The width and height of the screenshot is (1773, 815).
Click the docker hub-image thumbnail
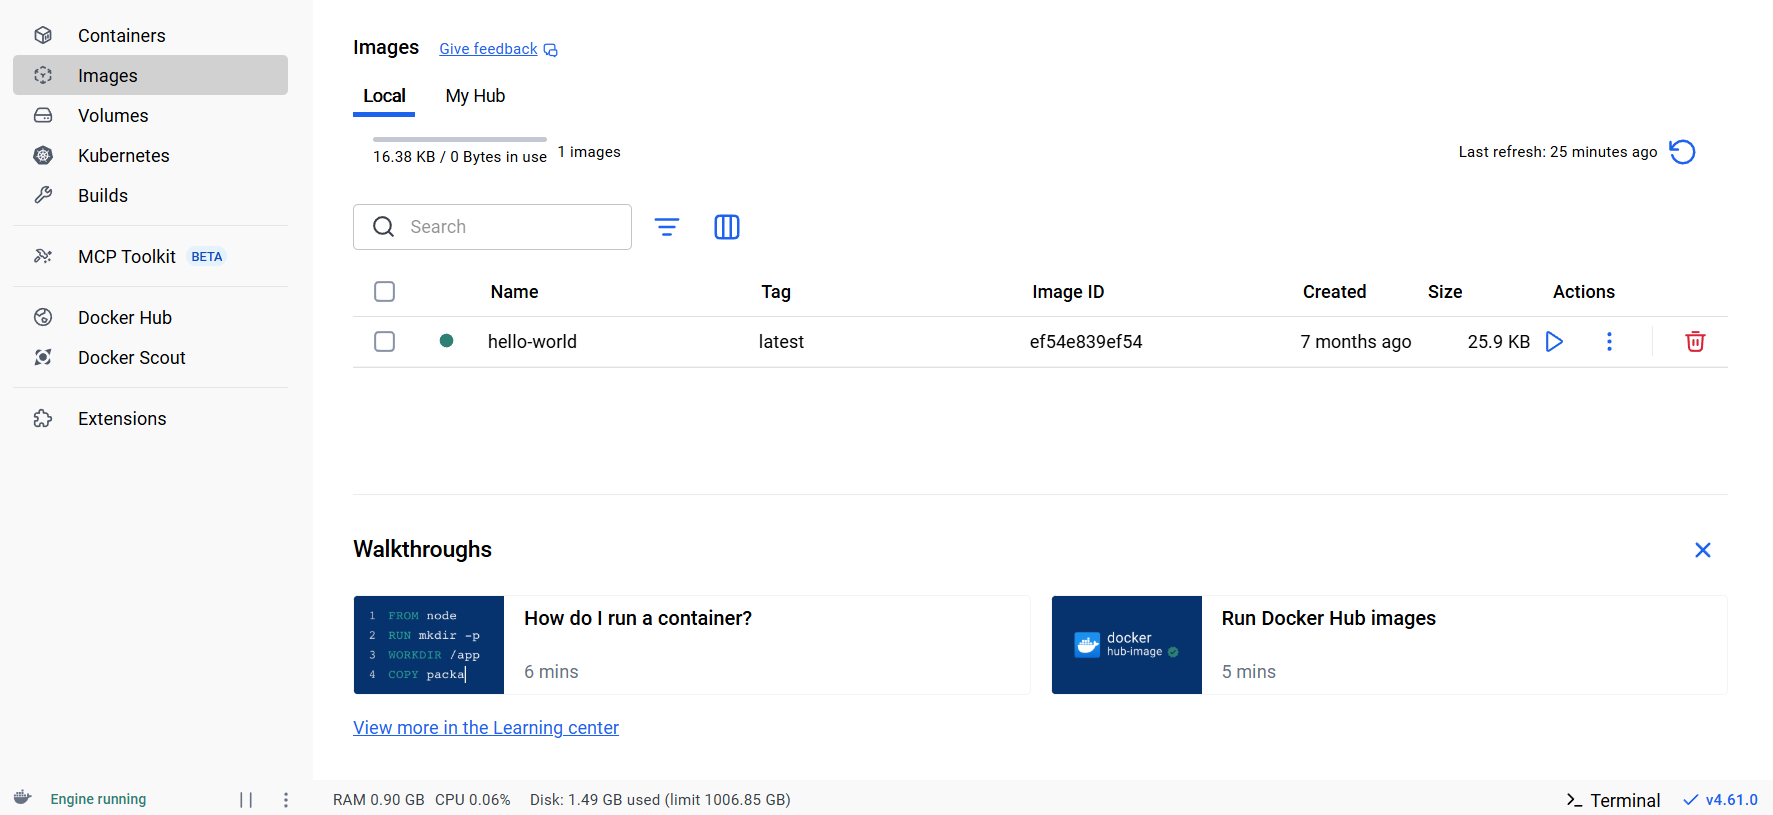[1127, 645]
